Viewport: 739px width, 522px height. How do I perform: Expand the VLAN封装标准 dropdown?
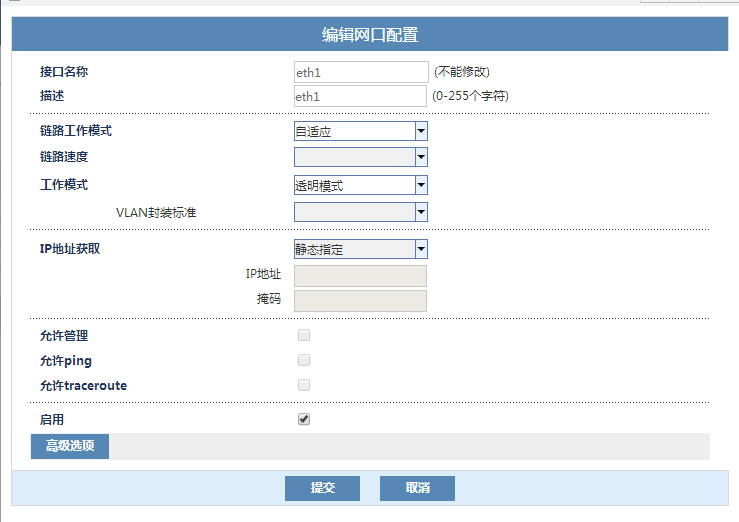click(360, 212)
